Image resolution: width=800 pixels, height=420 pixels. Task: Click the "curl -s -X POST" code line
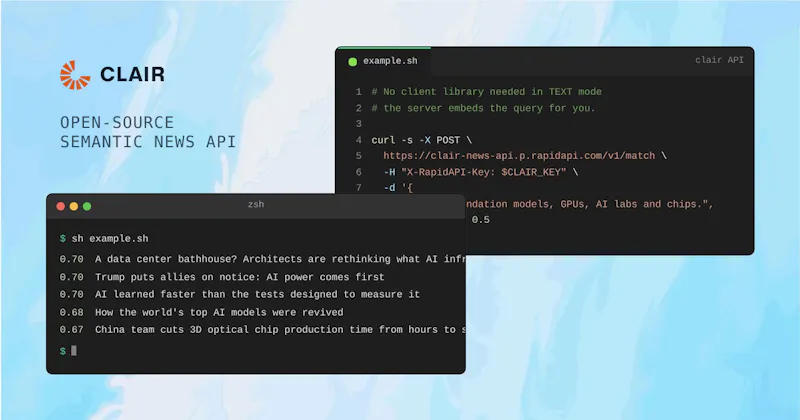coord(421,140)
